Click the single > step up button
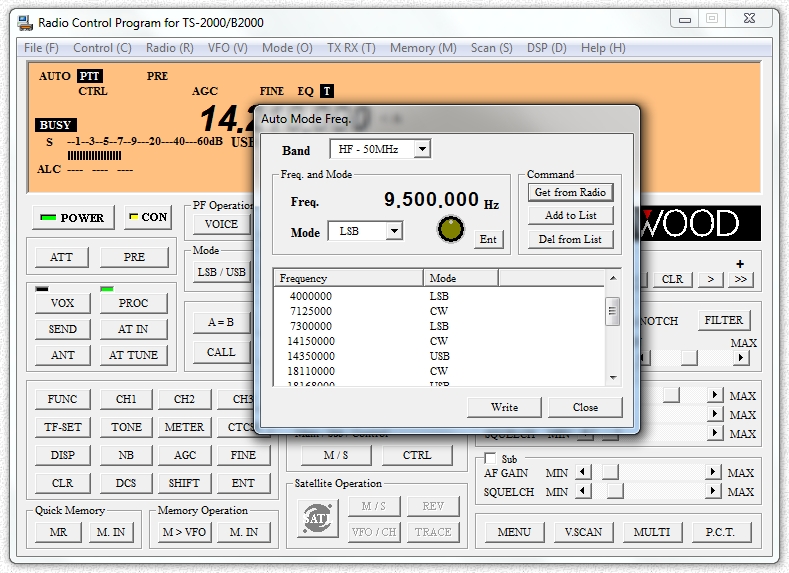Viewport: 789px width, 573px height. (711, 279)
